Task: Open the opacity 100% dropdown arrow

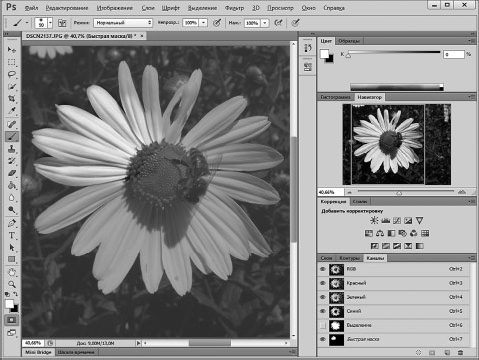Action: pyautogui.click(x=203, y=23)
